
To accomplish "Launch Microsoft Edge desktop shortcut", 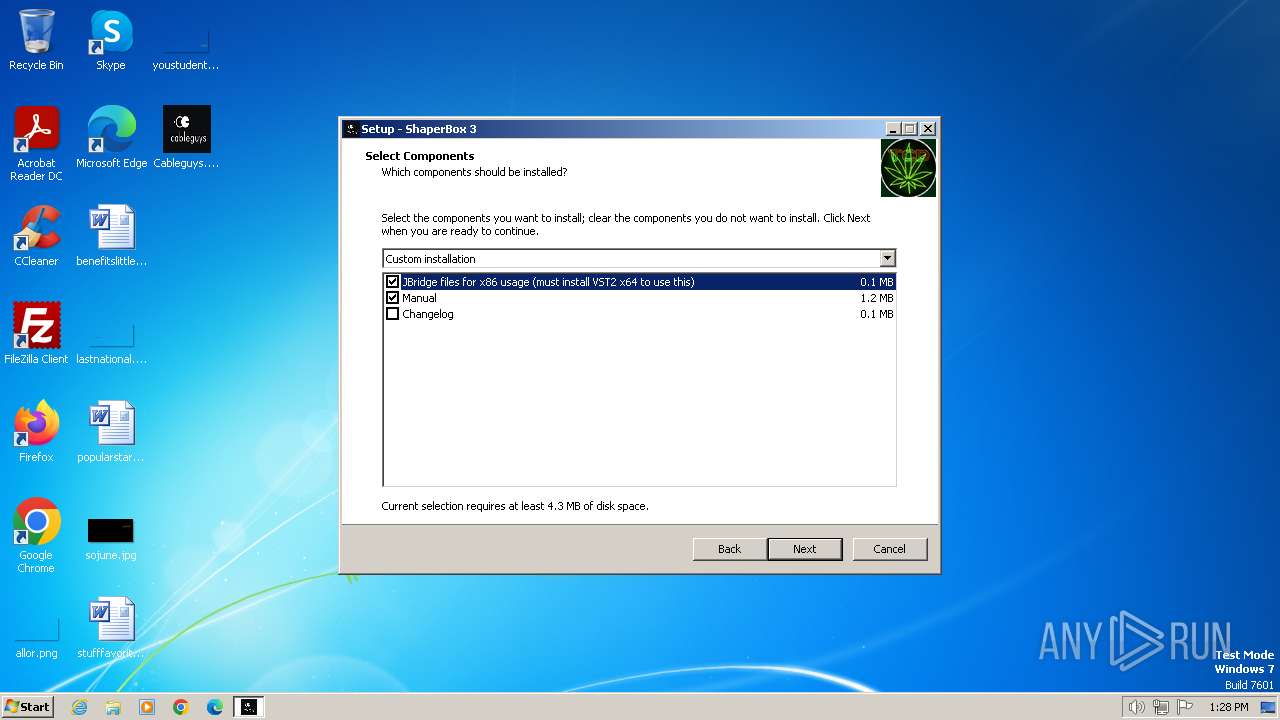I will point(111,138).
